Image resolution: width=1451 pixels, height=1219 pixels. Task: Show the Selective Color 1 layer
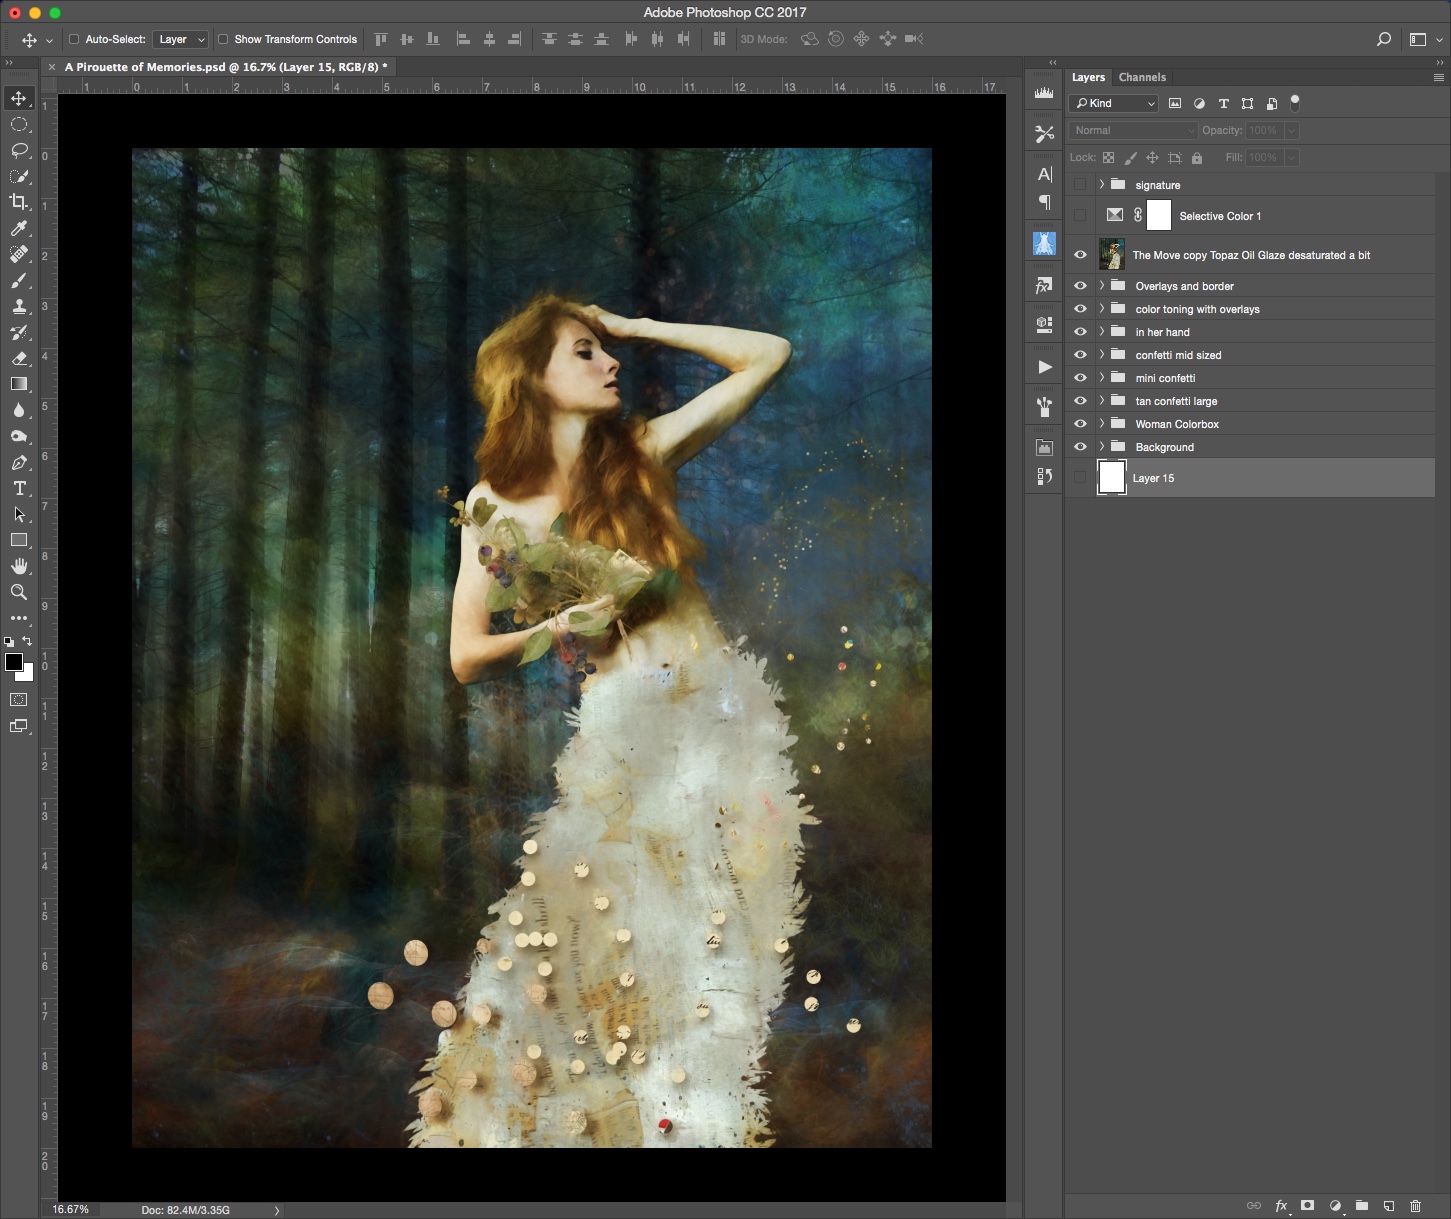pos(1080,215)
